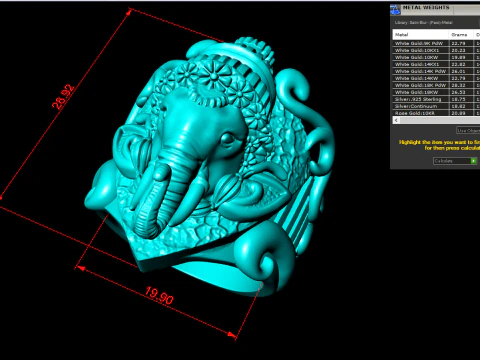This screenshot has width=480, height=360.
Task: Select the Rose Gold:10KR row
Action: (436, 113)
